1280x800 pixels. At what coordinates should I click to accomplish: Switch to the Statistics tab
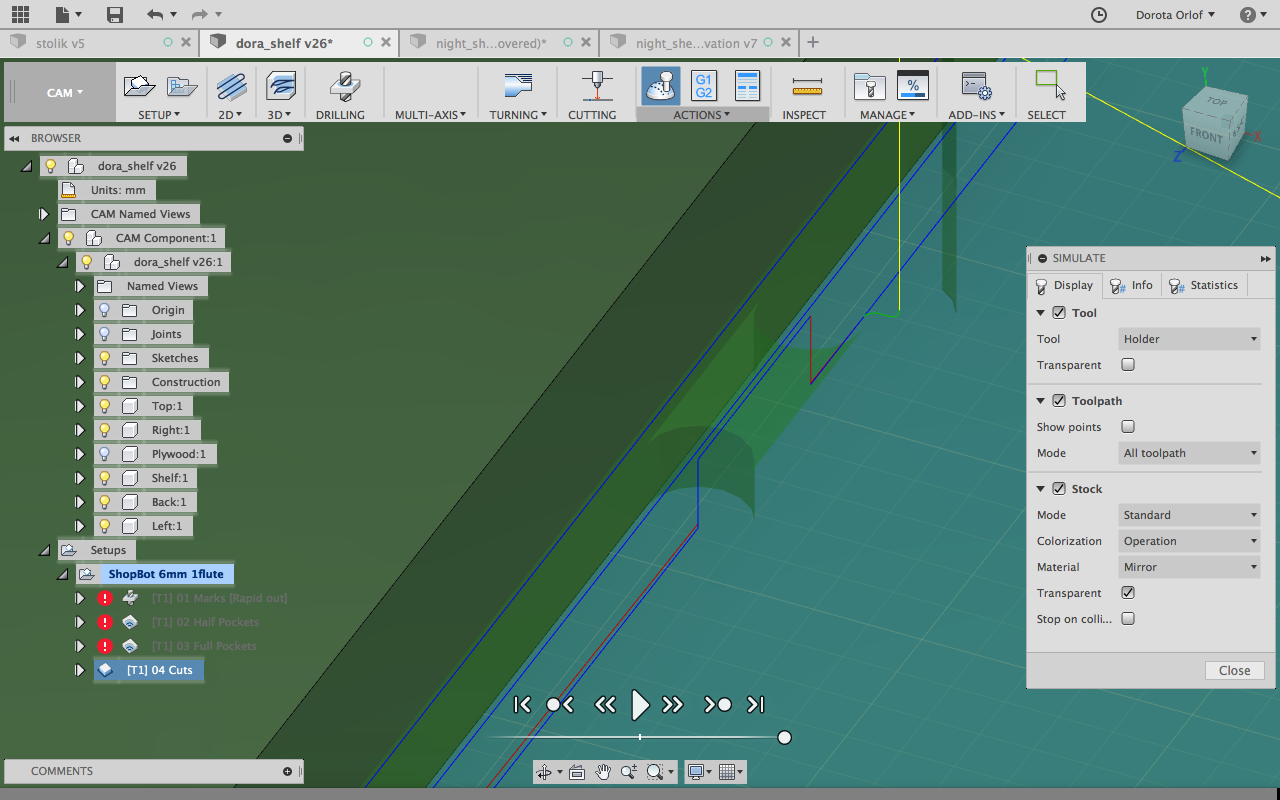pyautogui.click(x=1204, y=286)
